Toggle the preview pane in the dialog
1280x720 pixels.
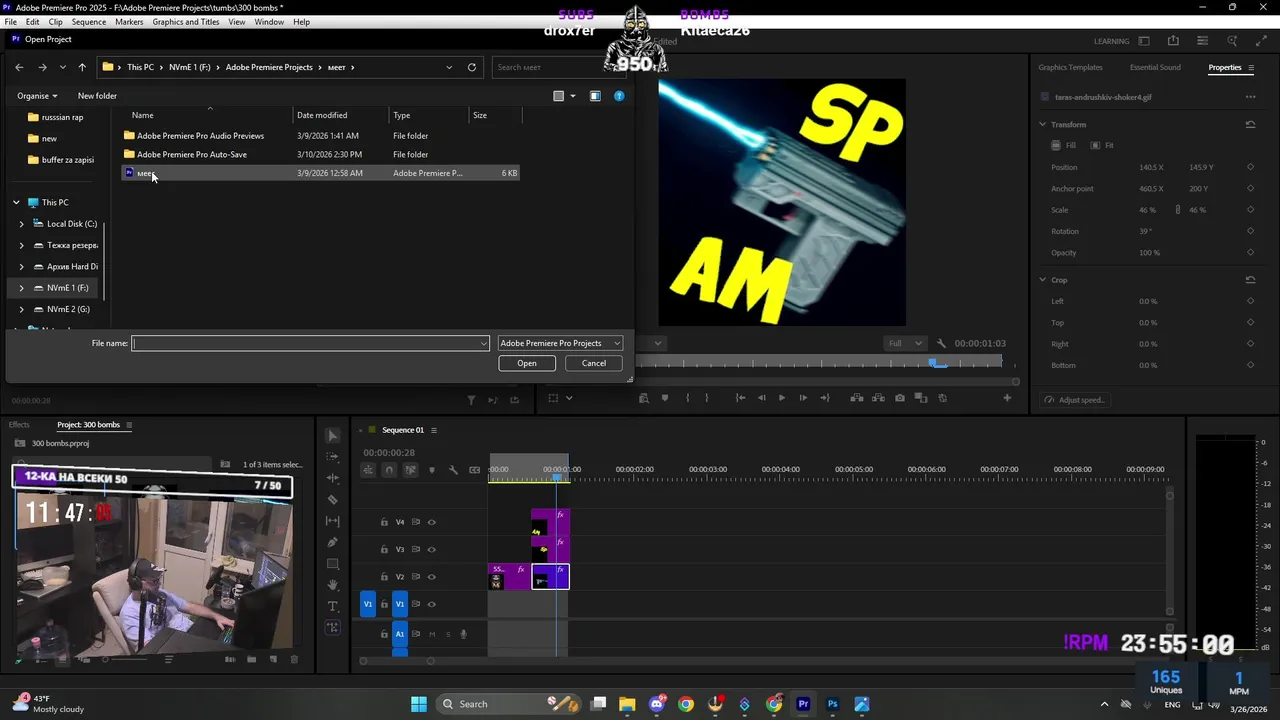click(x=595, y=96)
